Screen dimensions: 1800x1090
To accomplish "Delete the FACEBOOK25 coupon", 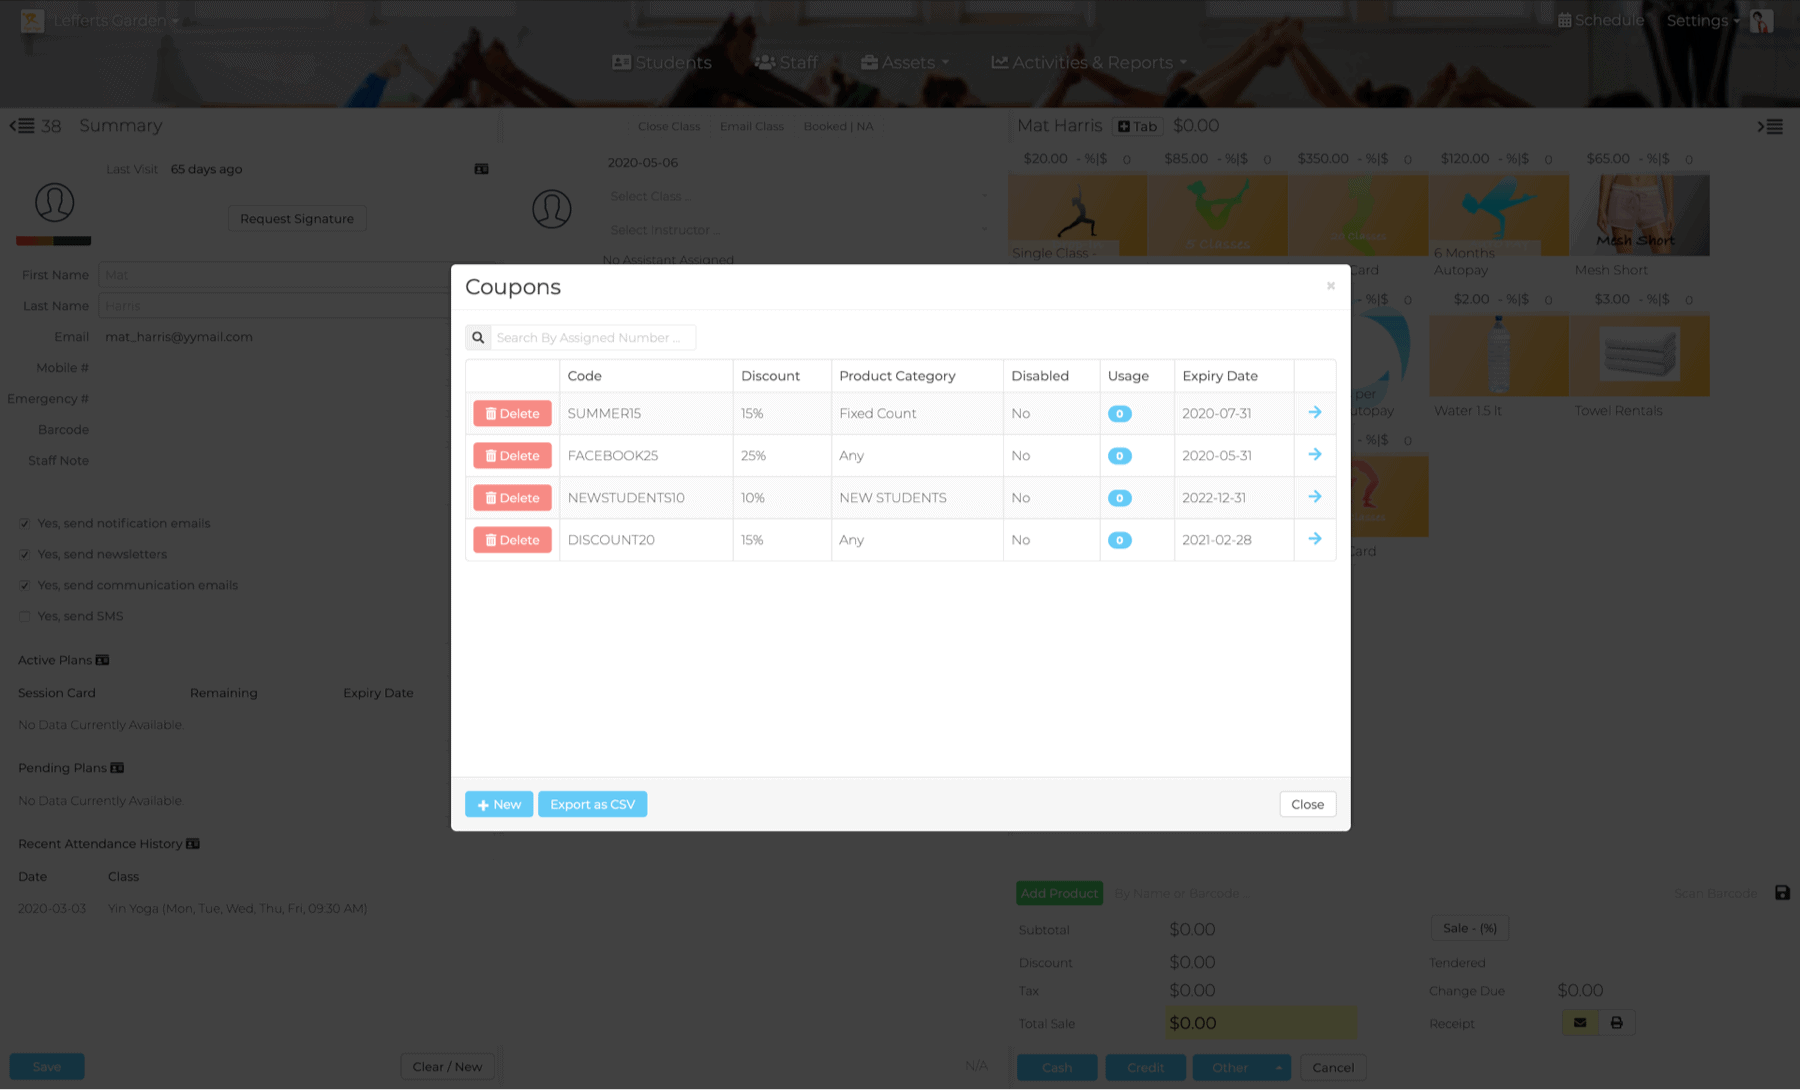I will coord(512,455).
